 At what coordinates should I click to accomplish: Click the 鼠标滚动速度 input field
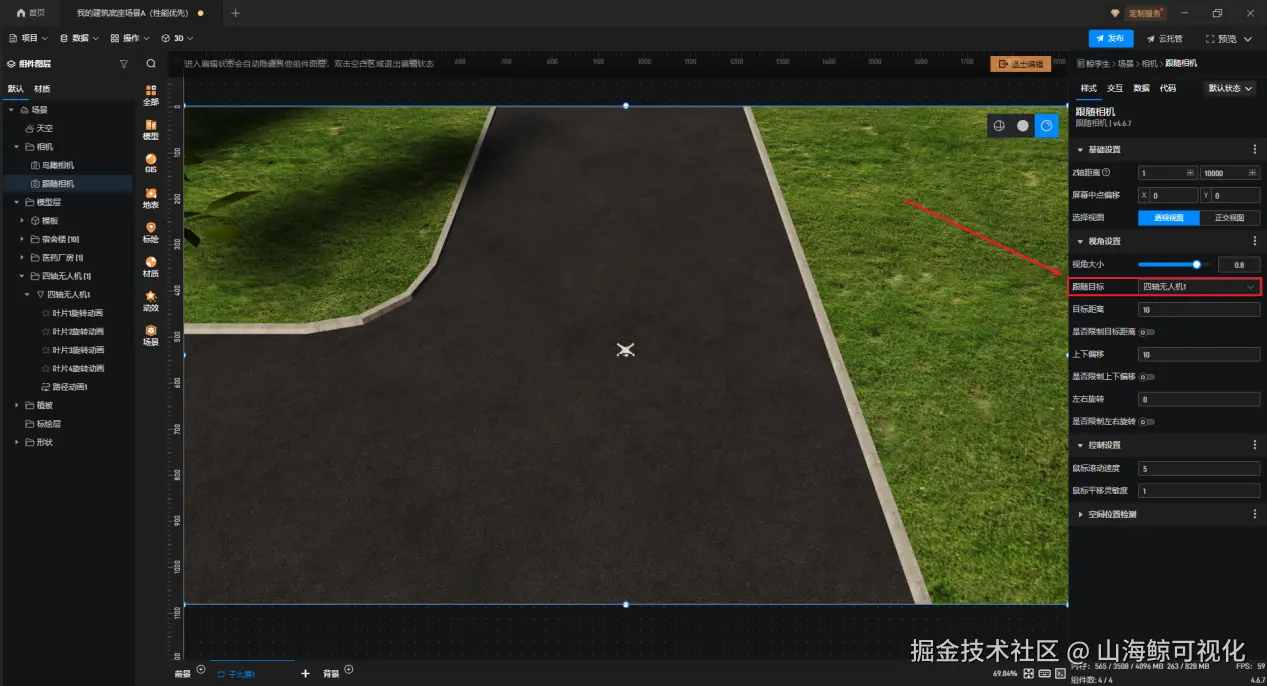coord(1199,468)
